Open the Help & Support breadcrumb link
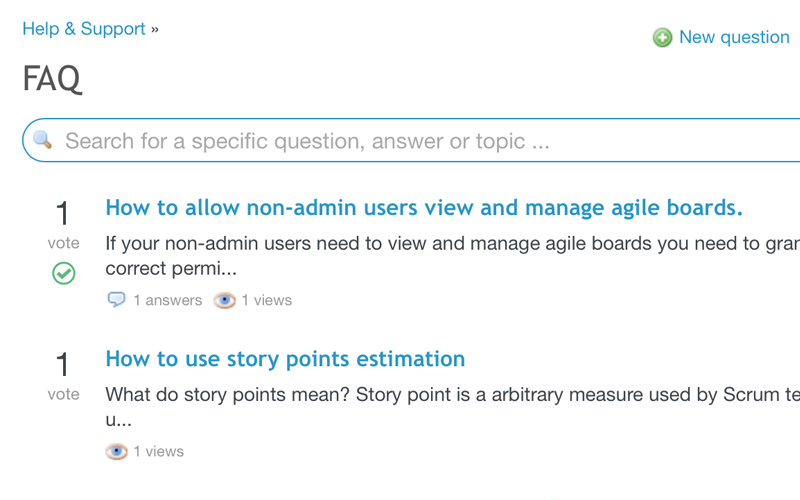The width and height of the screenshot is (800, 500). (x=84, y=29)
